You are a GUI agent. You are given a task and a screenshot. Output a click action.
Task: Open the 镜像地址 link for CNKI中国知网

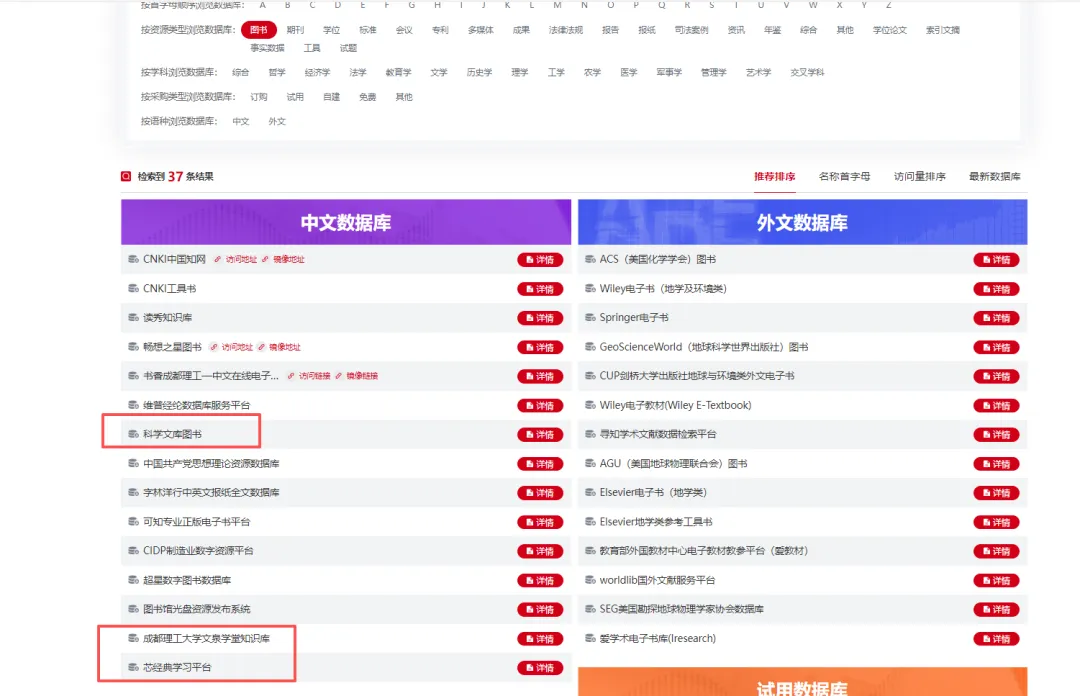coord(289,259)
